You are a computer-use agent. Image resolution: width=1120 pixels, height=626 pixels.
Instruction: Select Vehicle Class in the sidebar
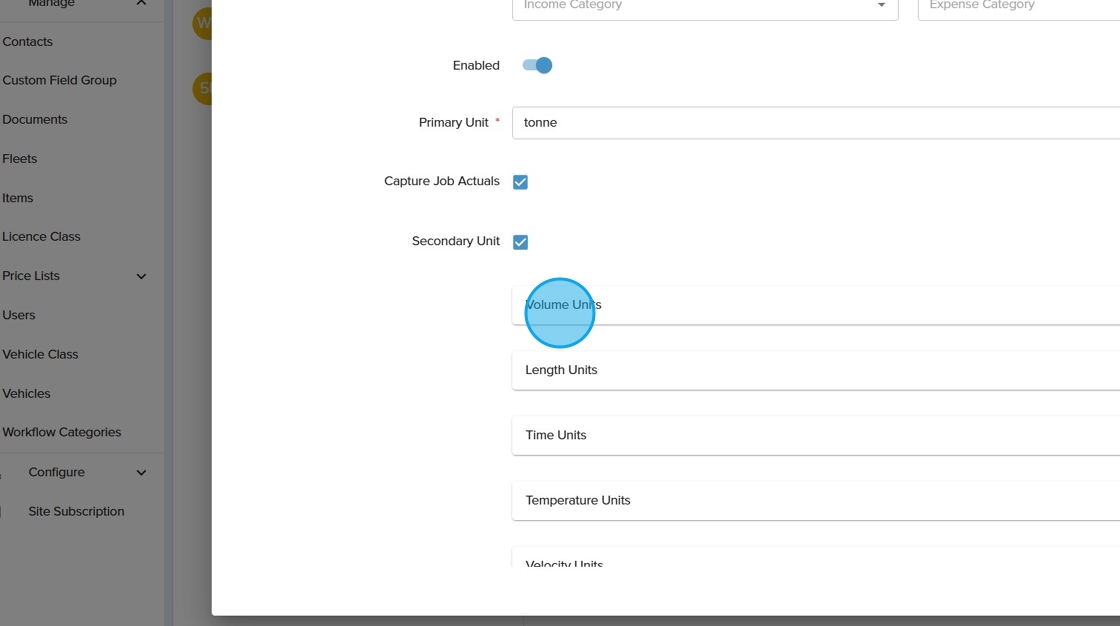[x=40, y=354]
